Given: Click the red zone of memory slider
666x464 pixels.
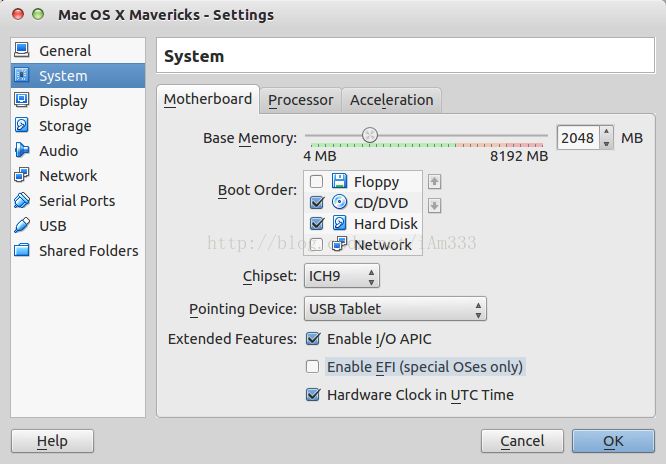Looking at the screenshot, I should pyautogui.click(x=523, y=145).
